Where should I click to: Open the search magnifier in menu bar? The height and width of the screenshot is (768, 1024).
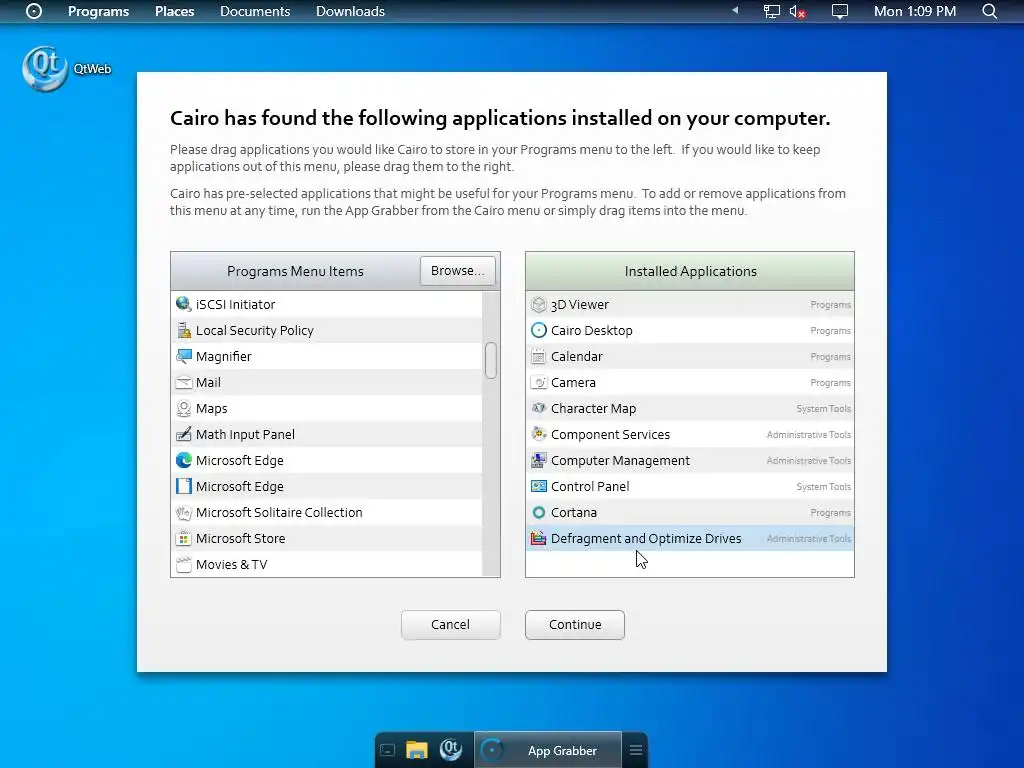tap(990, 11)
